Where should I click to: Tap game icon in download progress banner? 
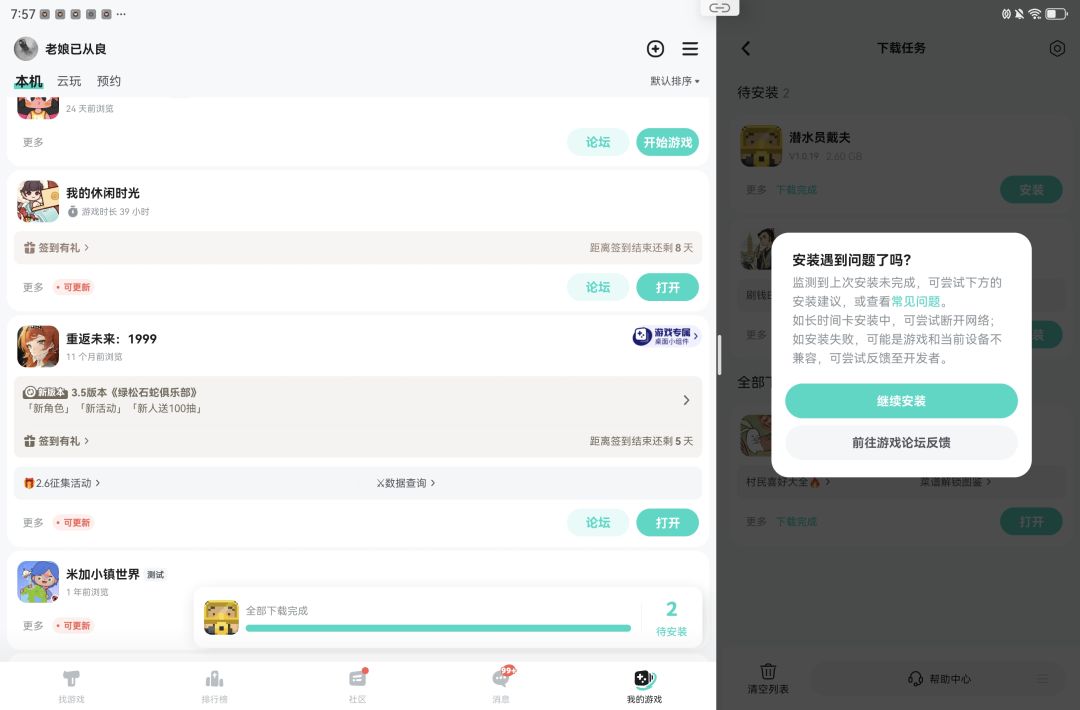click(221, 617)
